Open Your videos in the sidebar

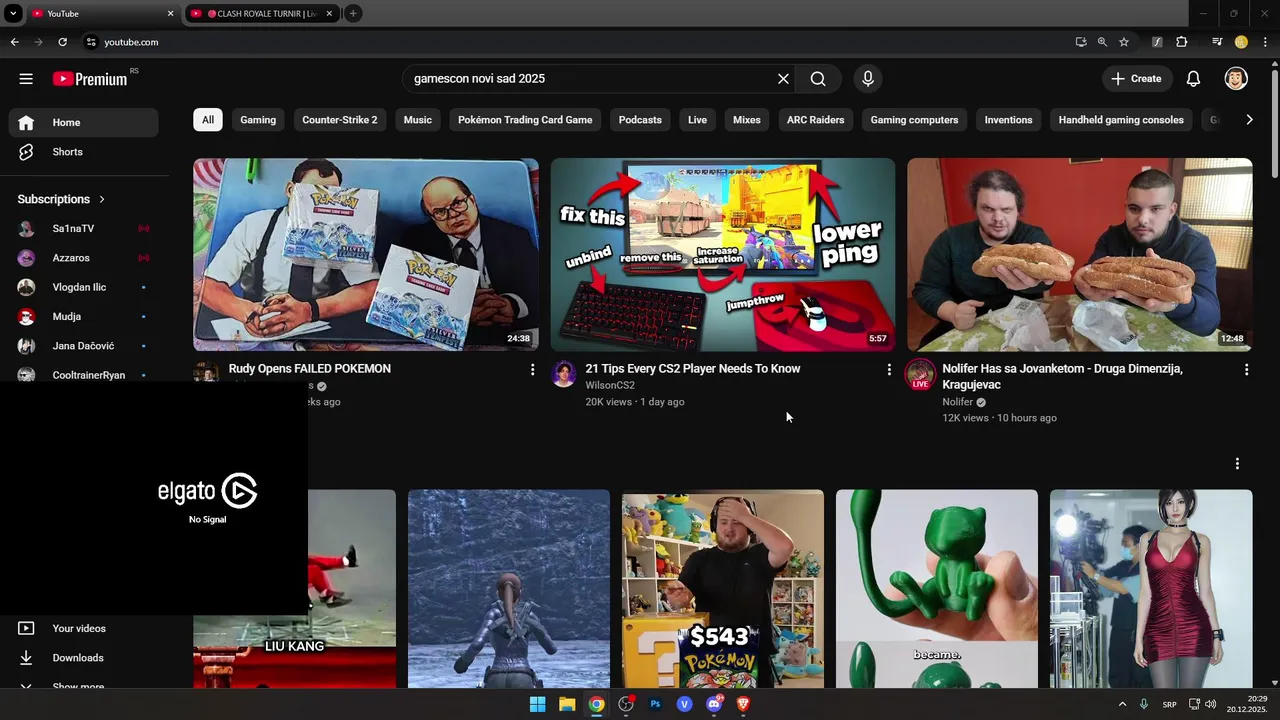tap(84, 628)
